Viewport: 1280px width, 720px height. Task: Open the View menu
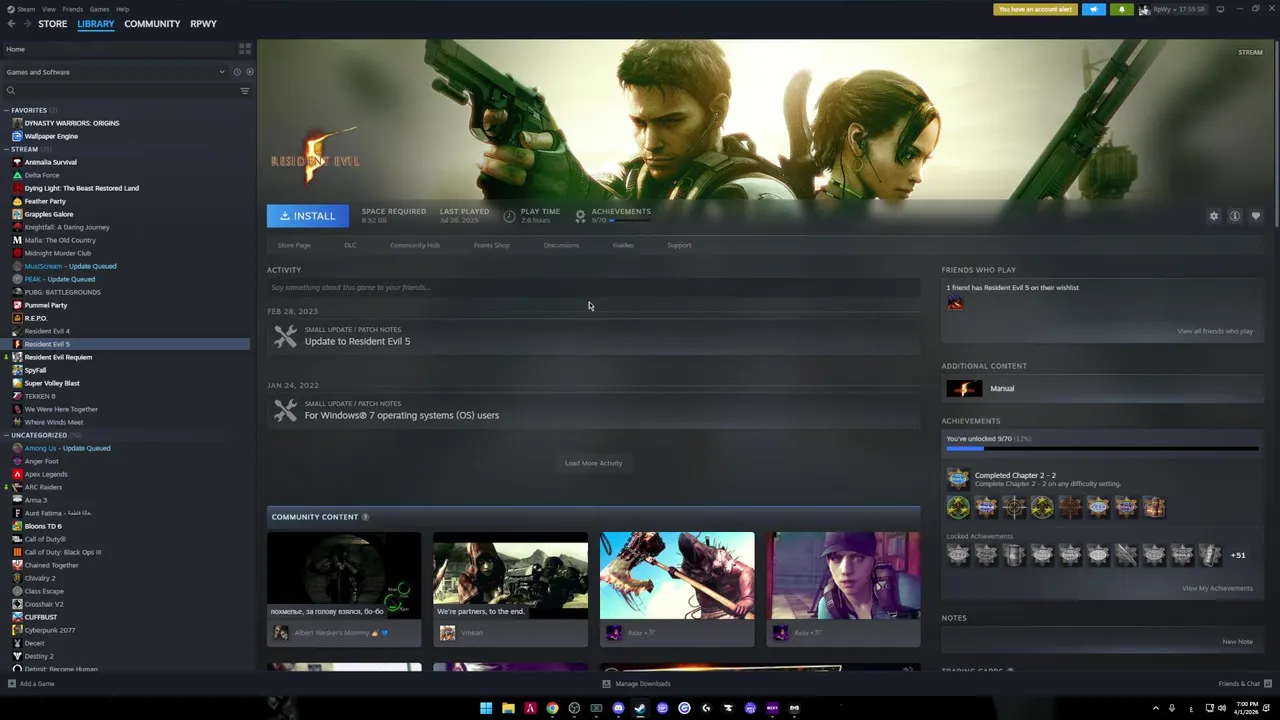coord(48,9)
